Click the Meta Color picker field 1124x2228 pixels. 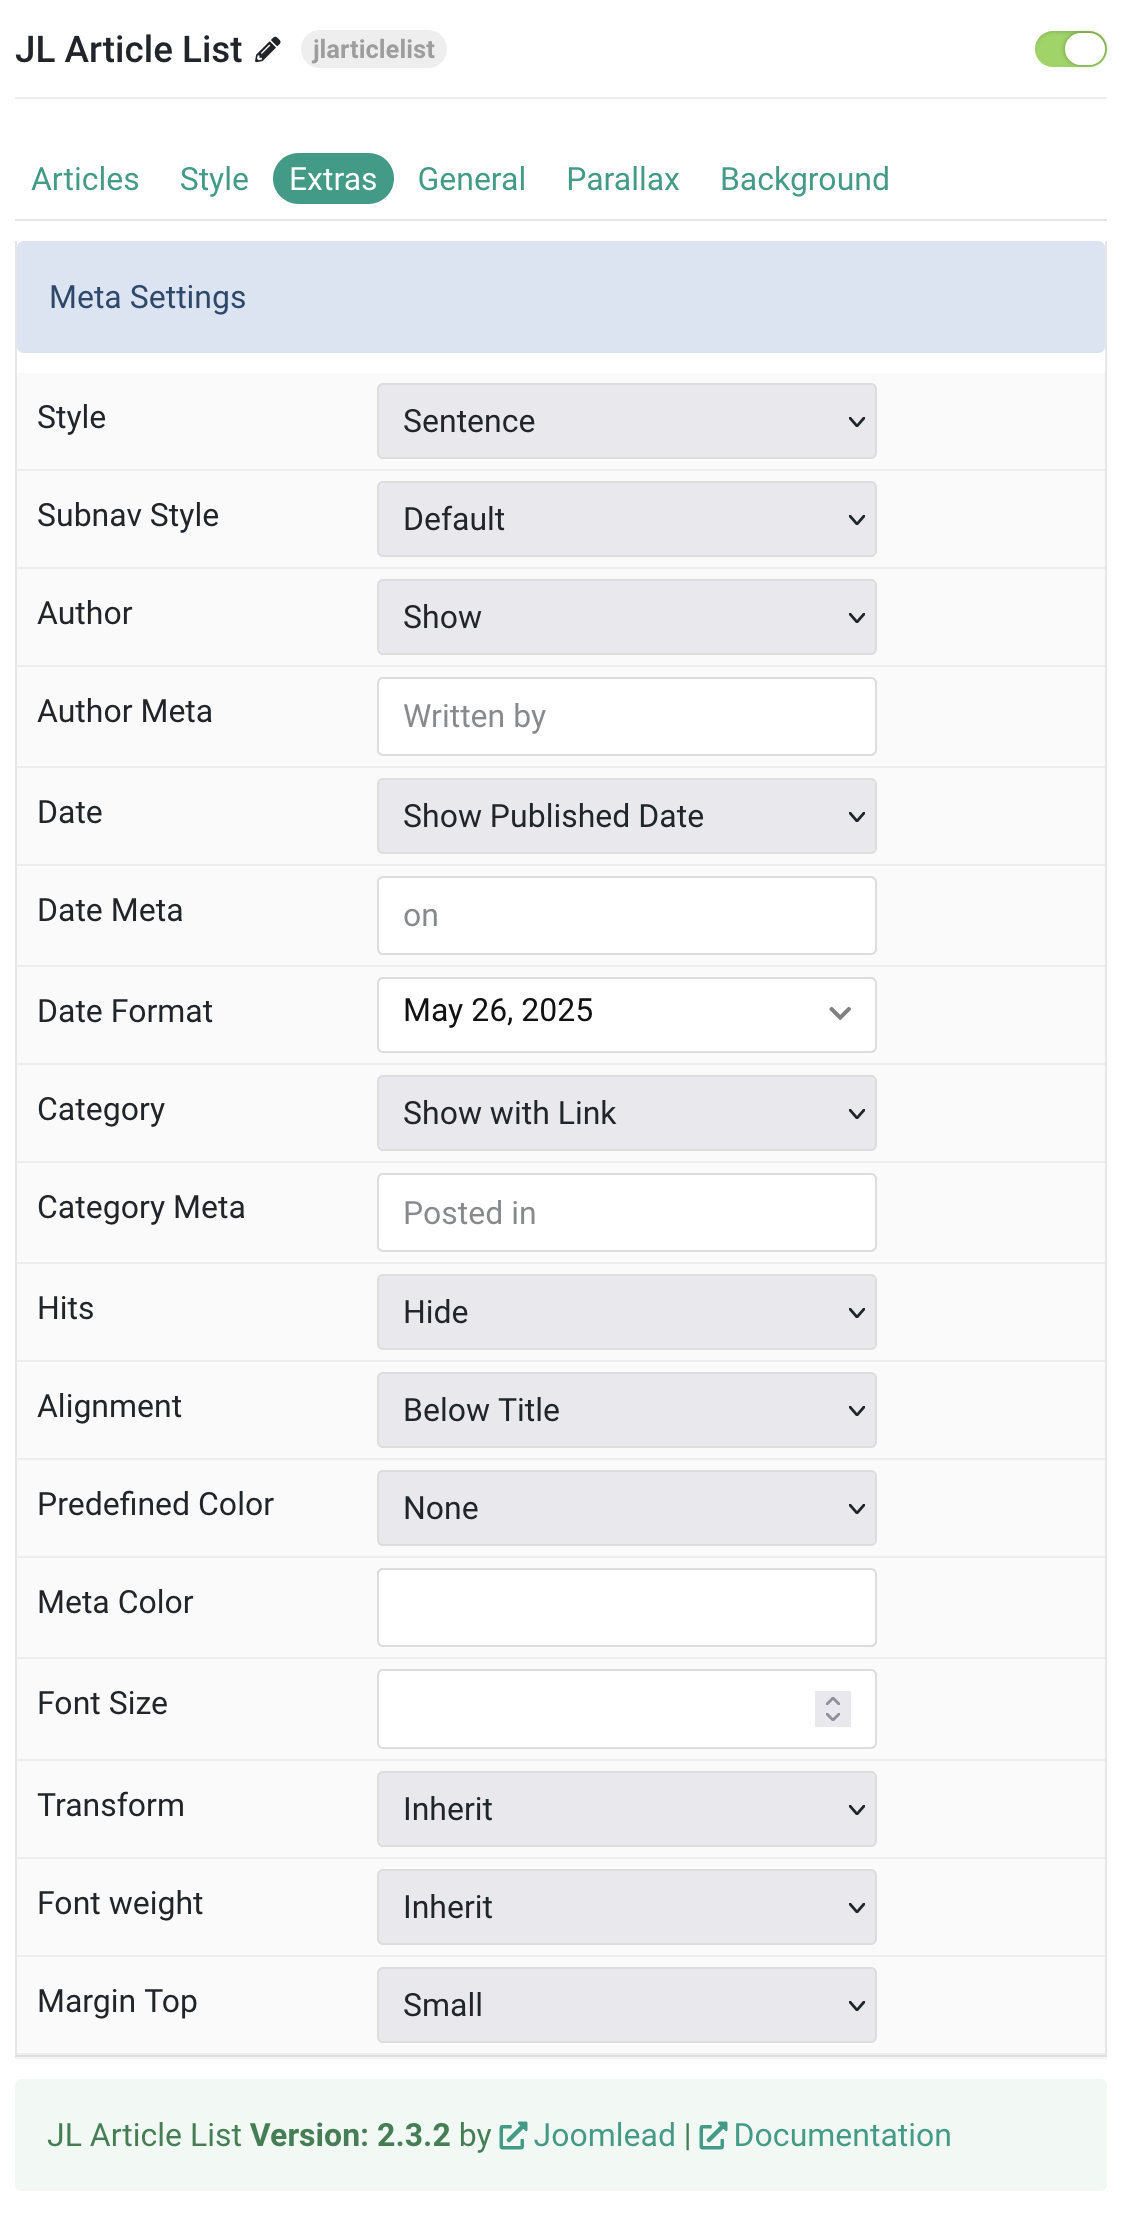click(x=627, y=1607)
